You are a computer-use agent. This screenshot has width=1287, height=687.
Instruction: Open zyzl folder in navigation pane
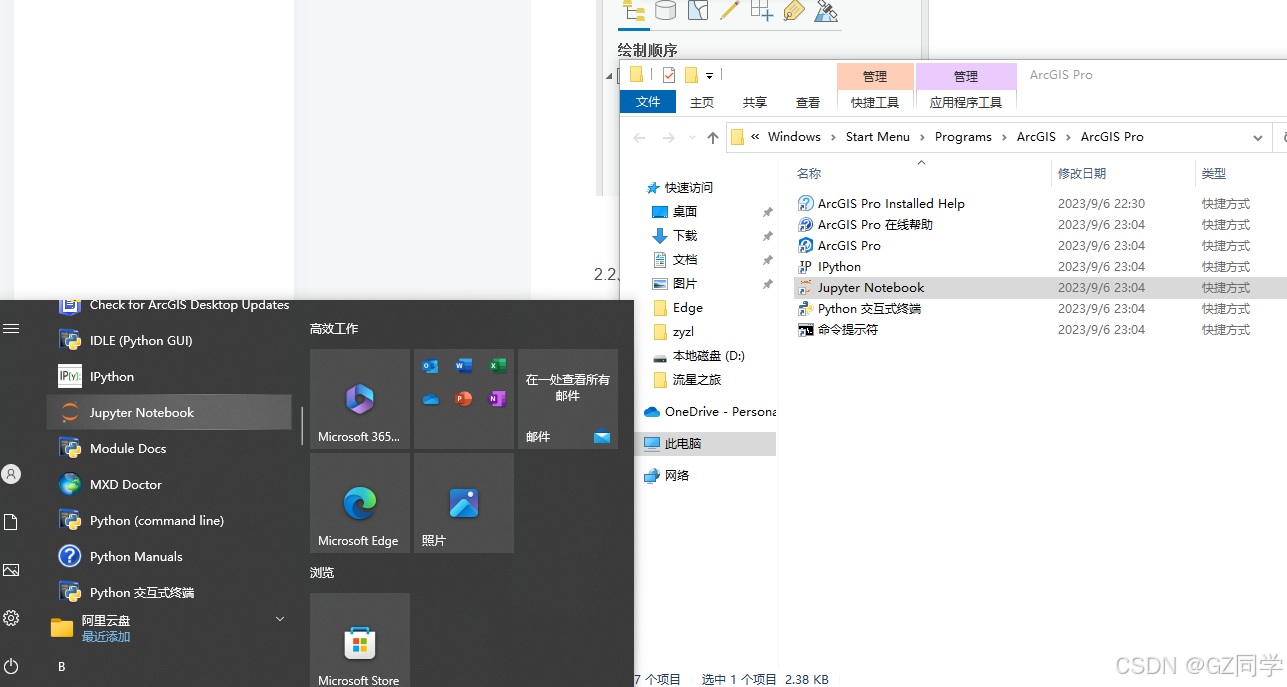683,332
